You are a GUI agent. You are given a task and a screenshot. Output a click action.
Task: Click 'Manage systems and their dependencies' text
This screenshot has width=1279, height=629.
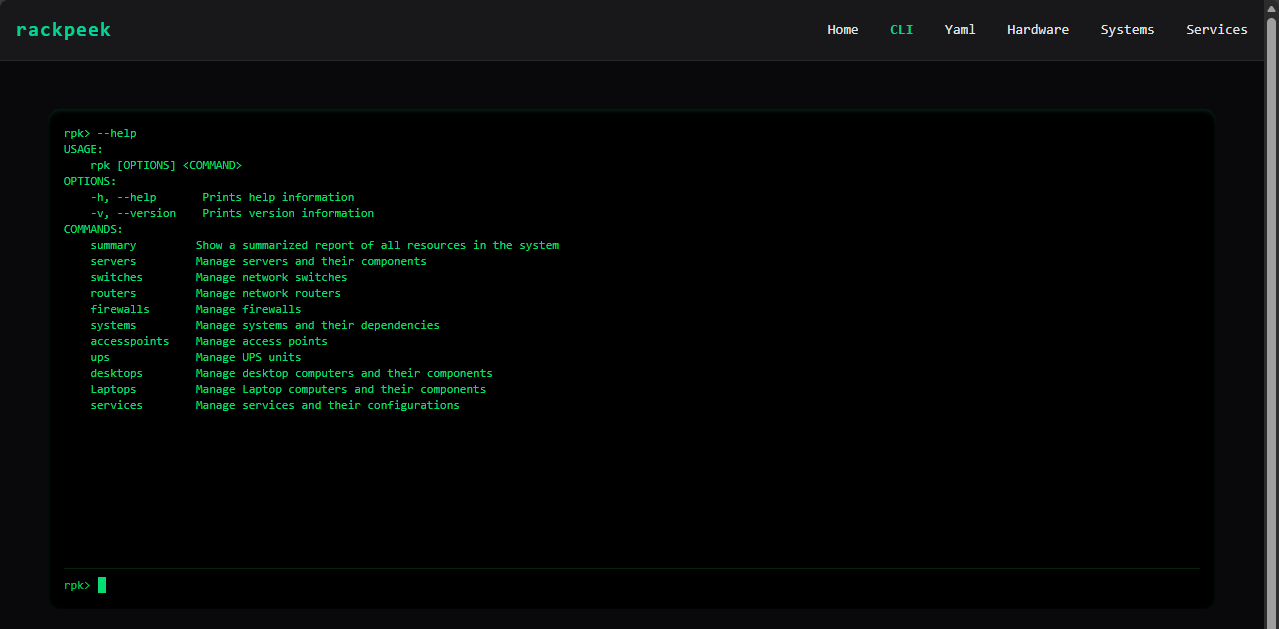(x=317, y=325)
